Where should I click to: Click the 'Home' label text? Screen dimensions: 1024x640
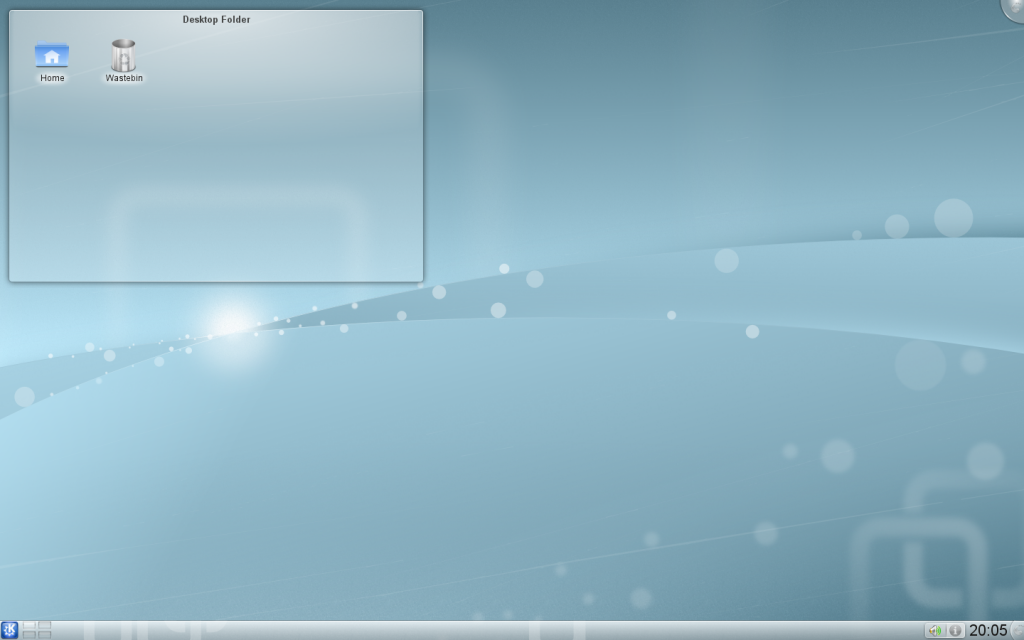coord(51,77)
